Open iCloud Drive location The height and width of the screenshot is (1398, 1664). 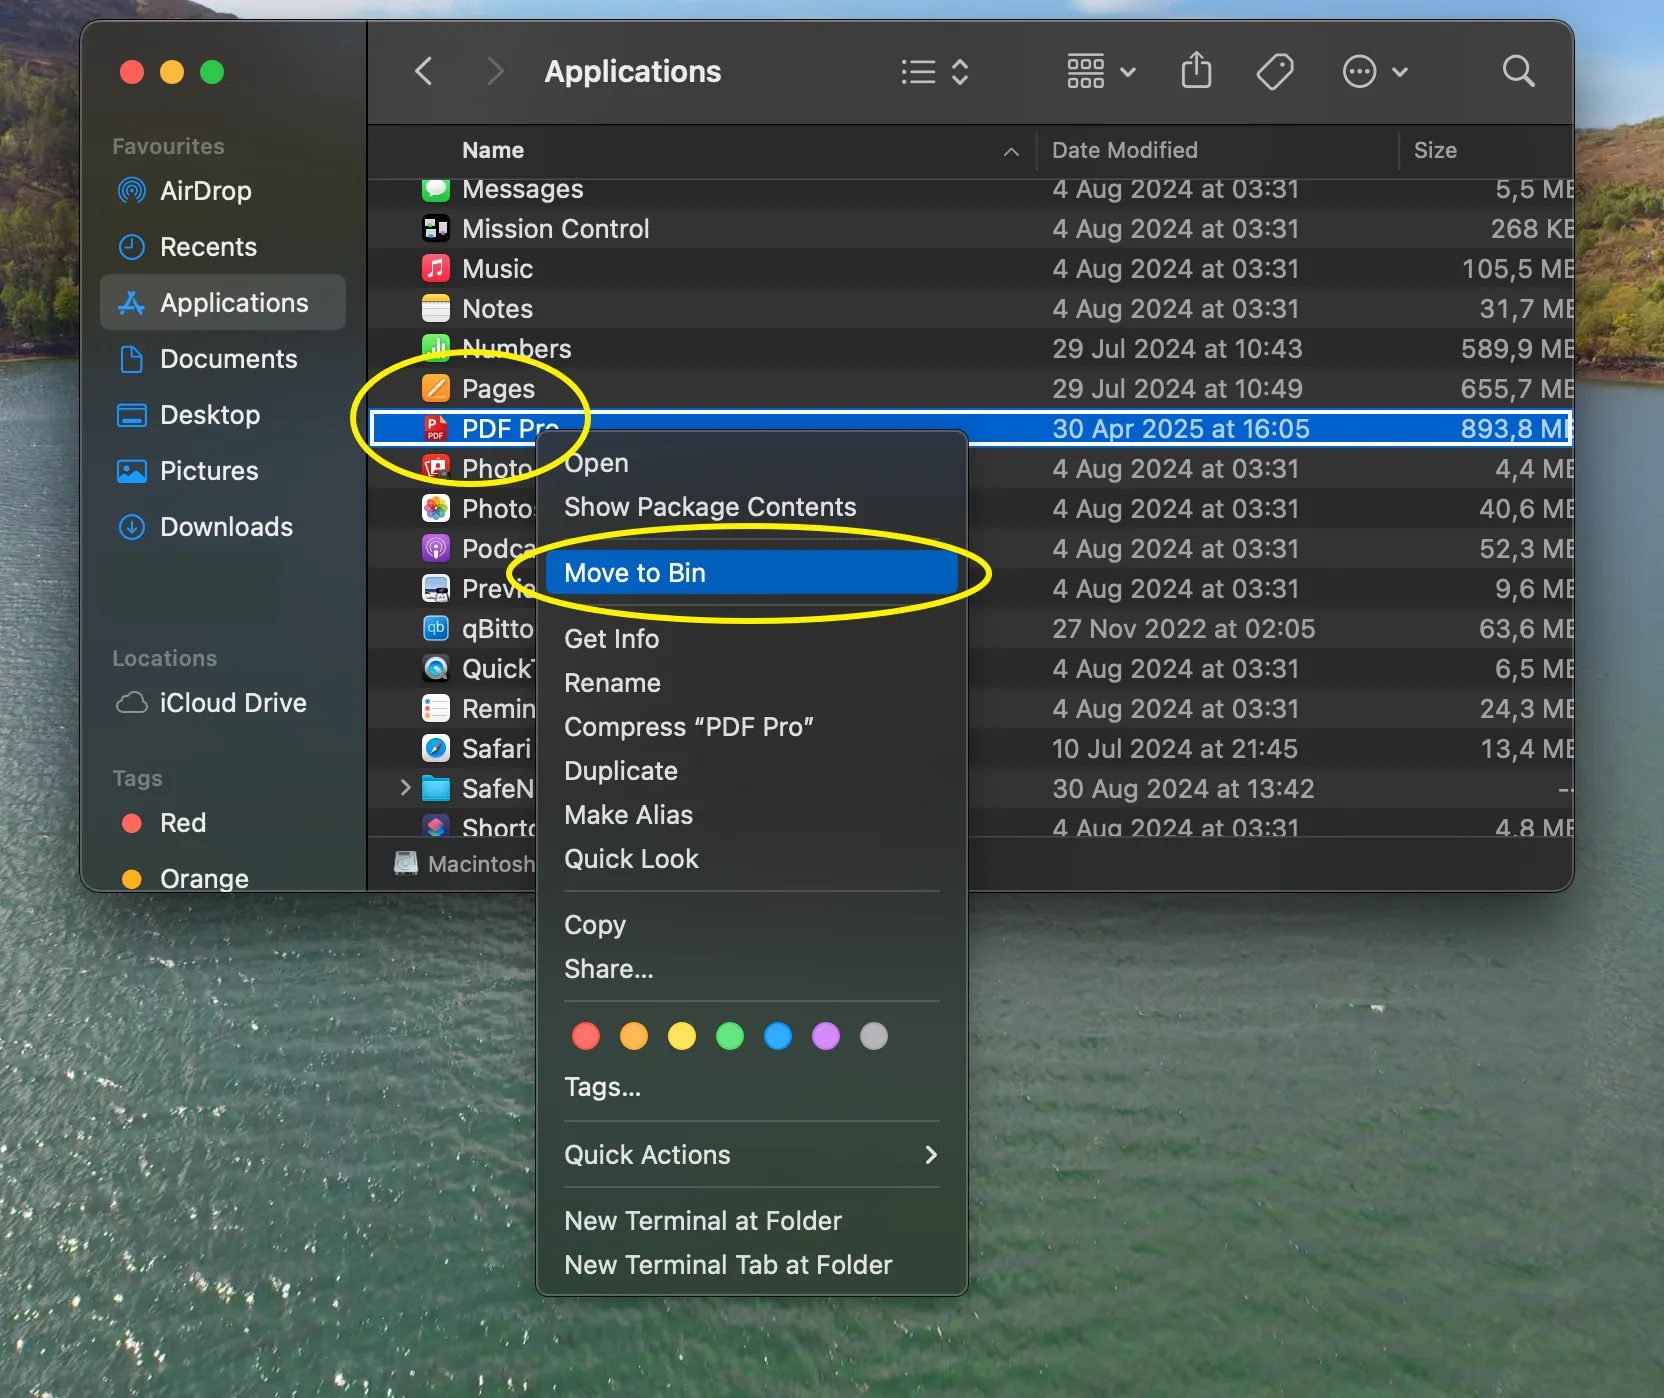223,703
